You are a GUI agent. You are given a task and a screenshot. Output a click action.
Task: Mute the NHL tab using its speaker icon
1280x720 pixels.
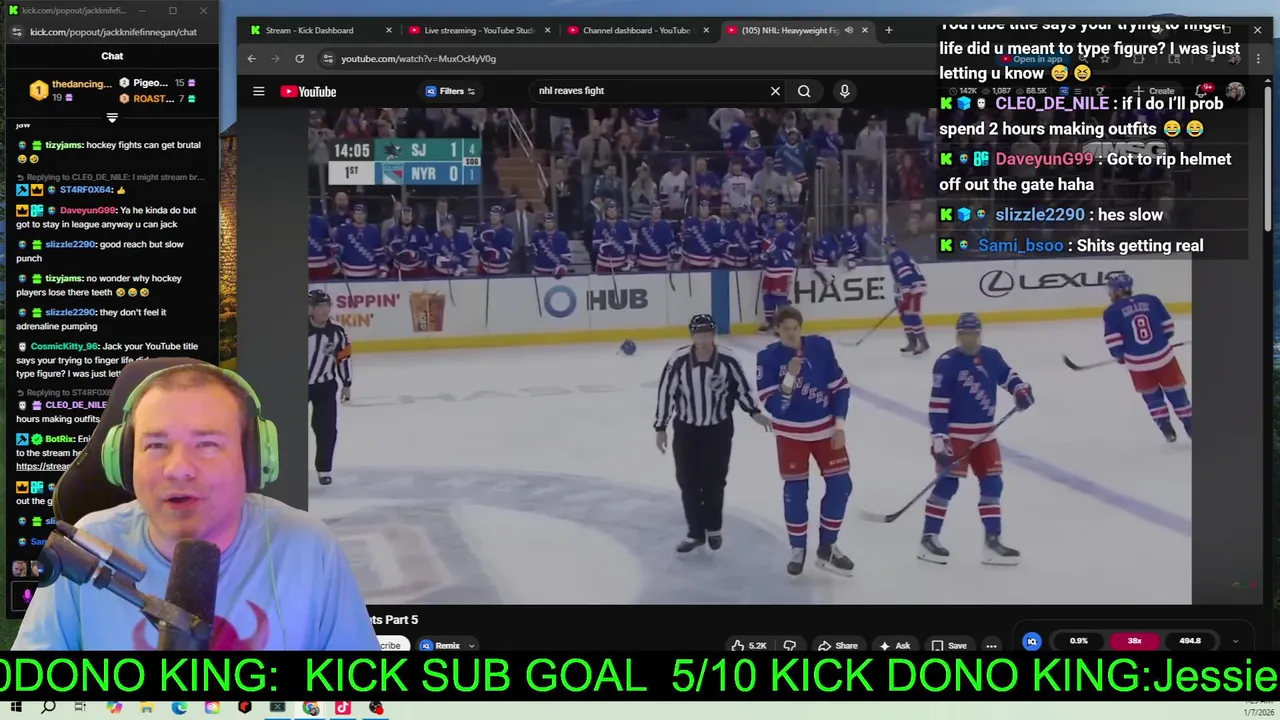tap(849, 30)
